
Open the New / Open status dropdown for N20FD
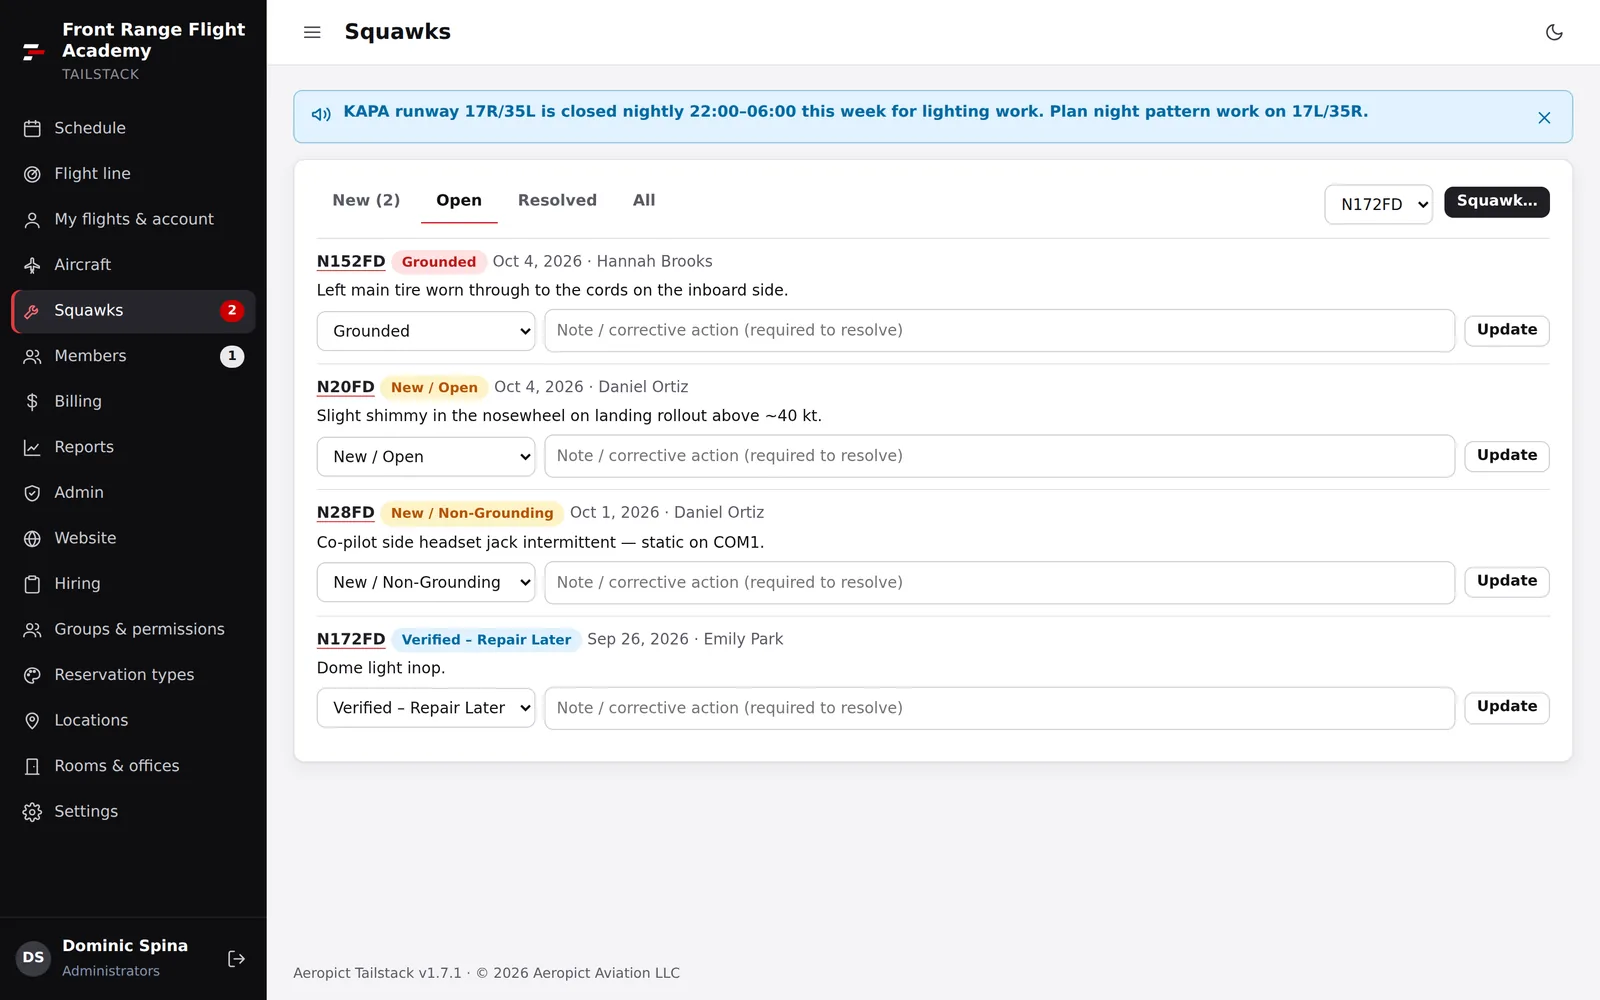(x=426, y=457)
